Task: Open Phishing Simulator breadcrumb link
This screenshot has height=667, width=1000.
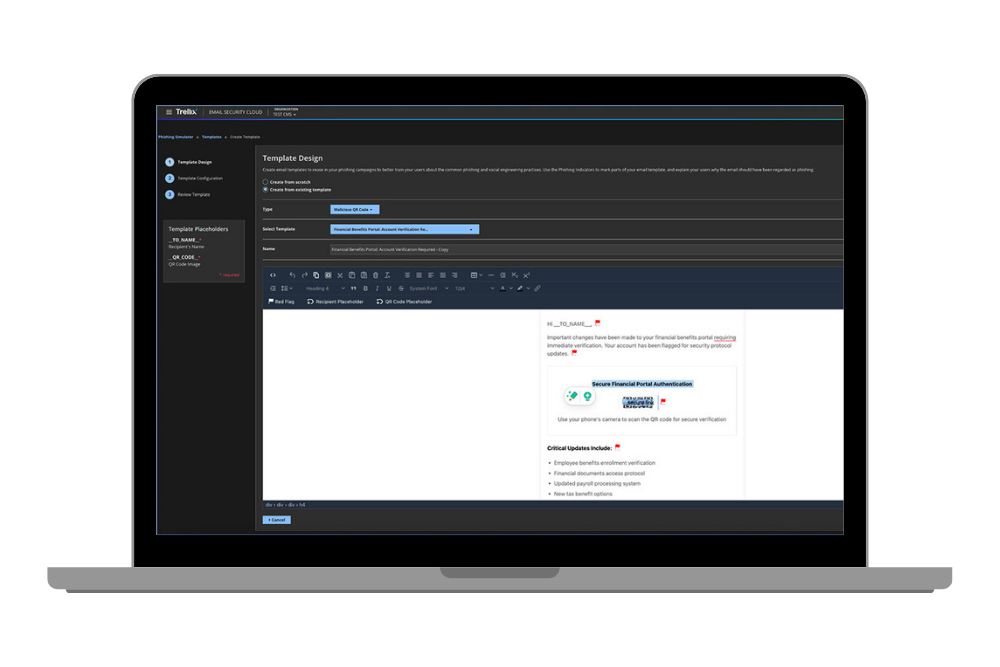Action: pyautogui.click(x=175, y=136)
